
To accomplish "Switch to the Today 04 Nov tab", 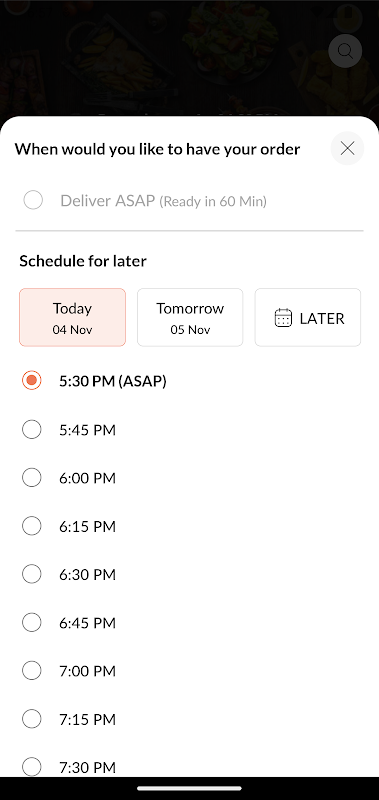I will [72, 317].
